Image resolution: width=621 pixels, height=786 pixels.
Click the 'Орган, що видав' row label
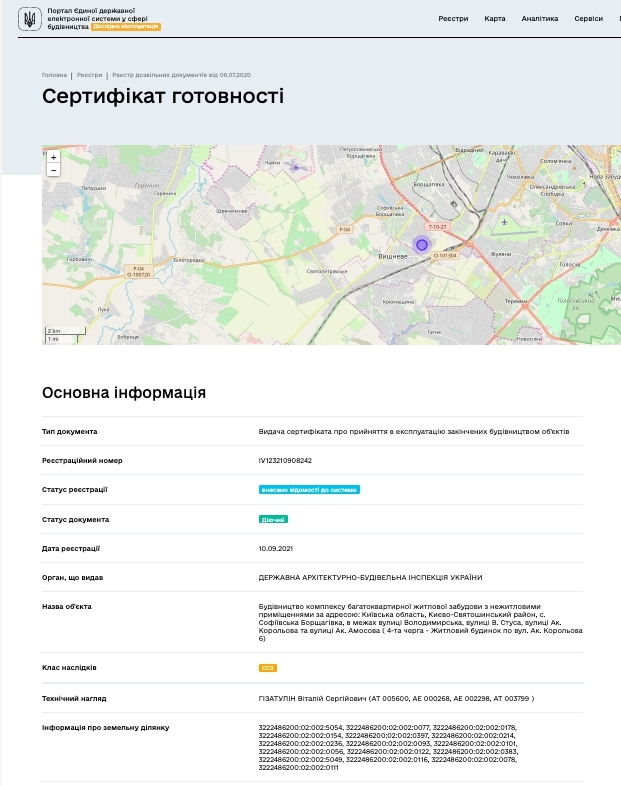(73, 578)
